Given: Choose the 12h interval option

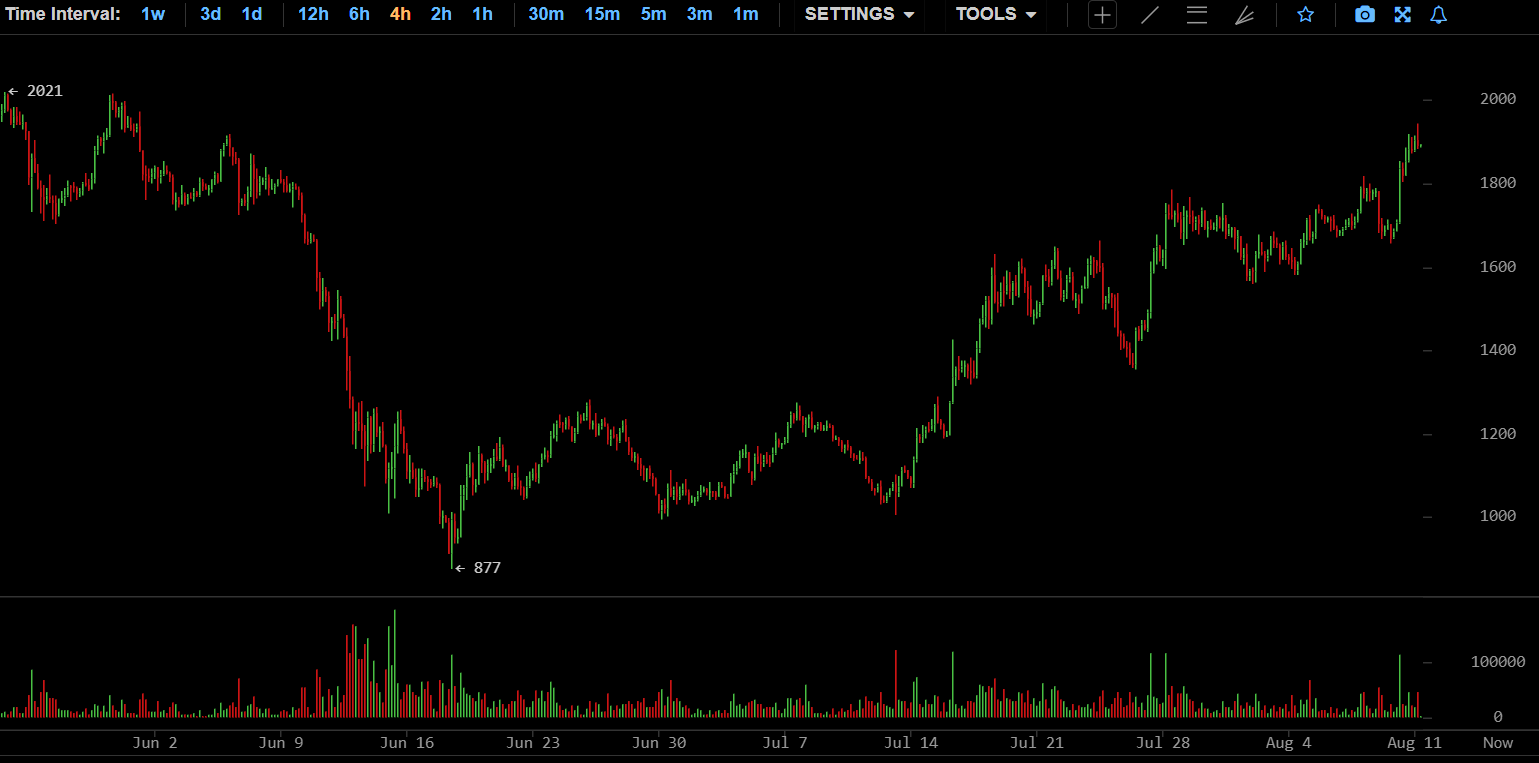Looking at the screenshot, I should coord(313,14).
